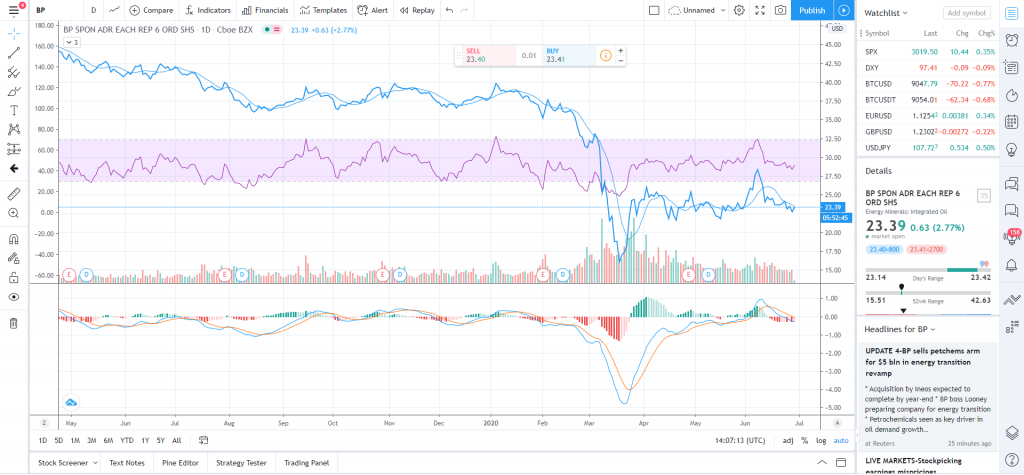Select the BTCUSD row in watchlist

click(x=928, y=84)
